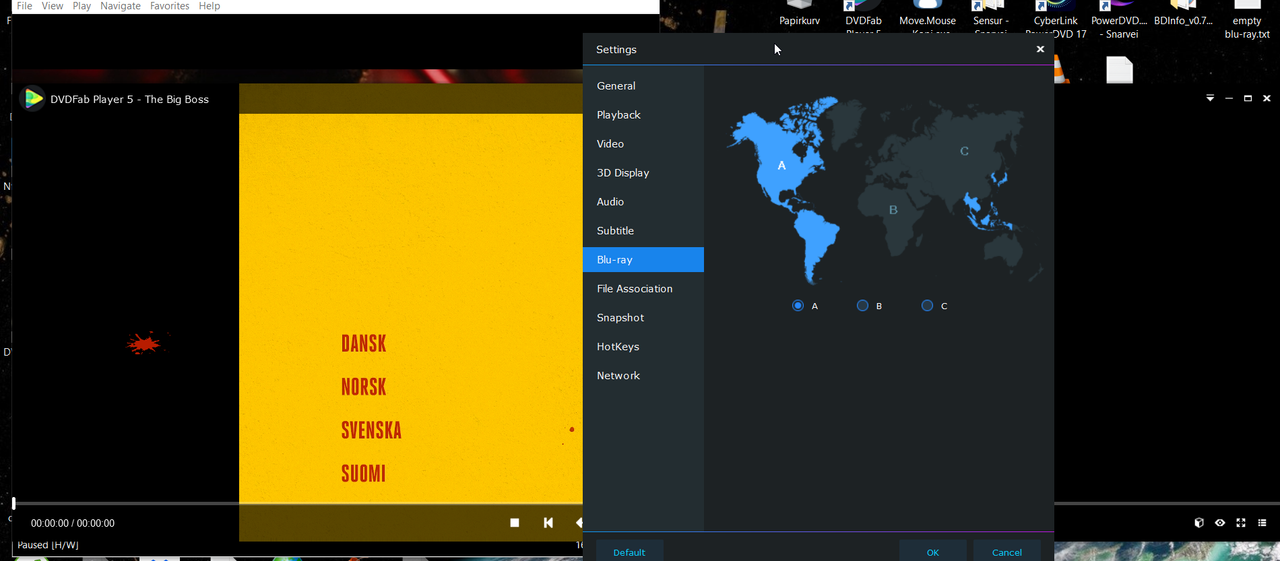The image size is (1280, 561).
Task: Open the Play menu
Action: [x=82, y=6]
